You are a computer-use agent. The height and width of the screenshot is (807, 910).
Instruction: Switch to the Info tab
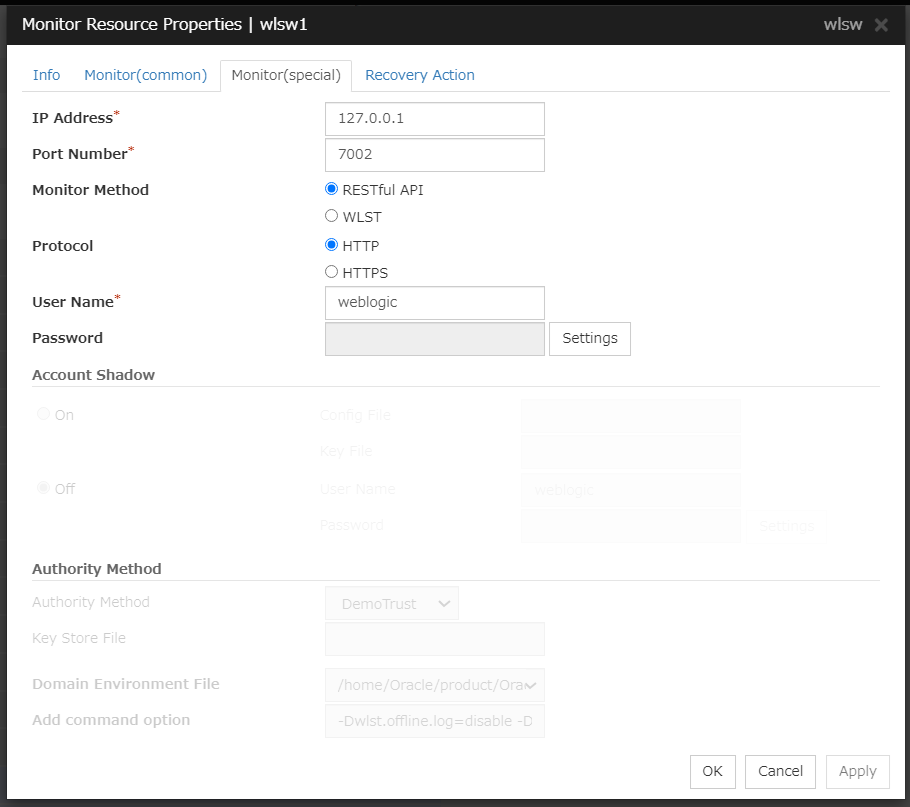(46, 75)
